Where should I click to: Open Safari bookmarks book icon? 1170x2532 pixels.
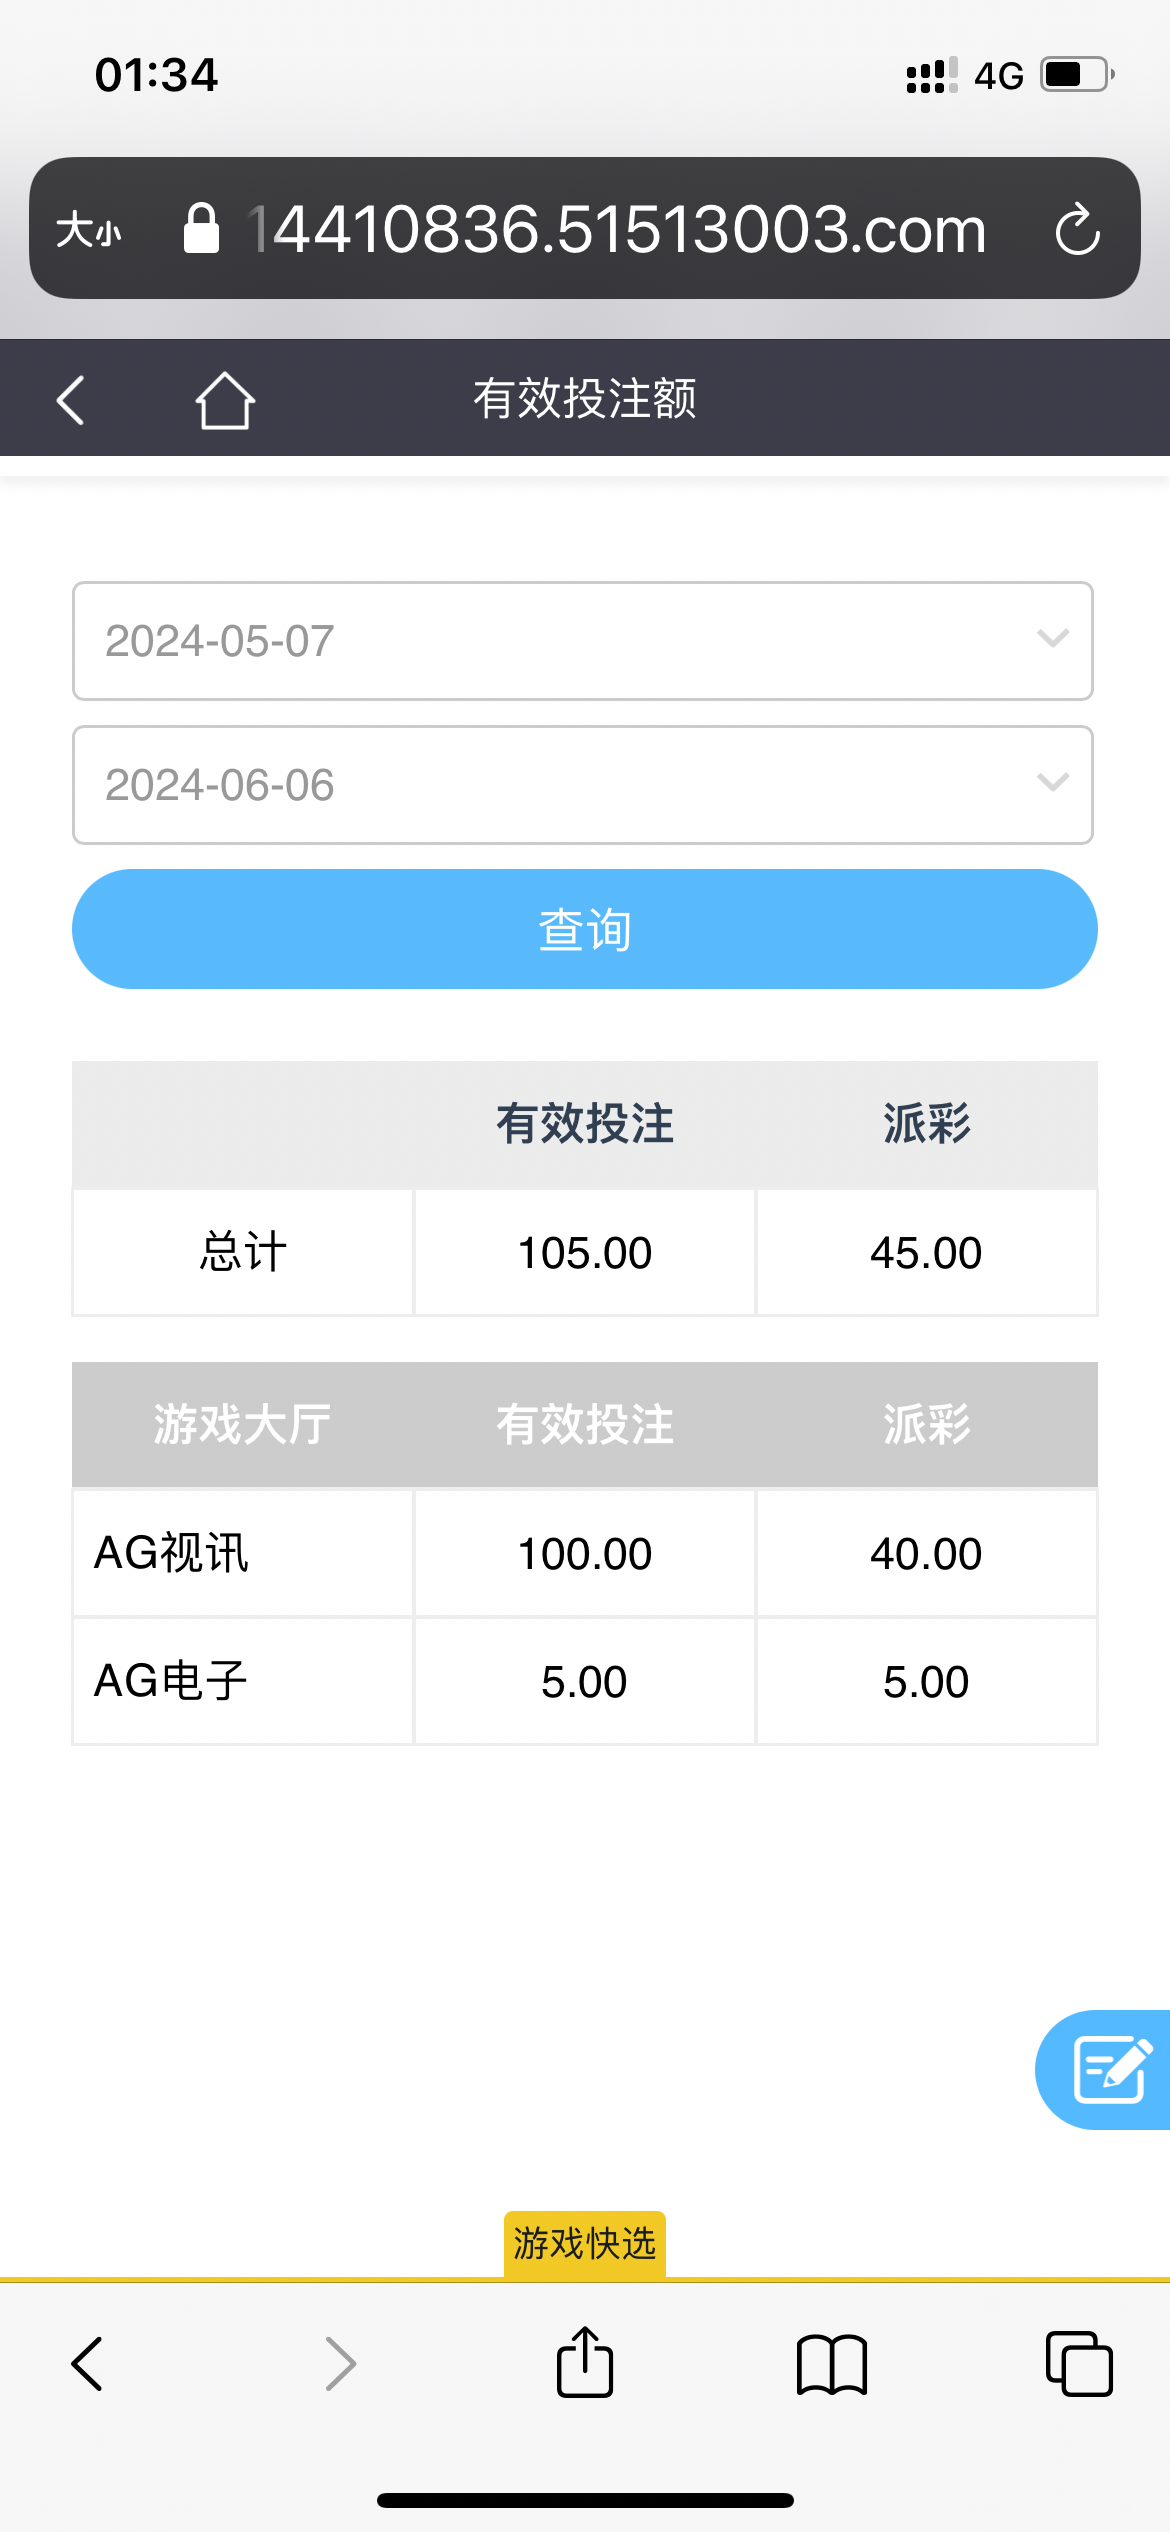pyautogui.click(x=832, y=2365)
